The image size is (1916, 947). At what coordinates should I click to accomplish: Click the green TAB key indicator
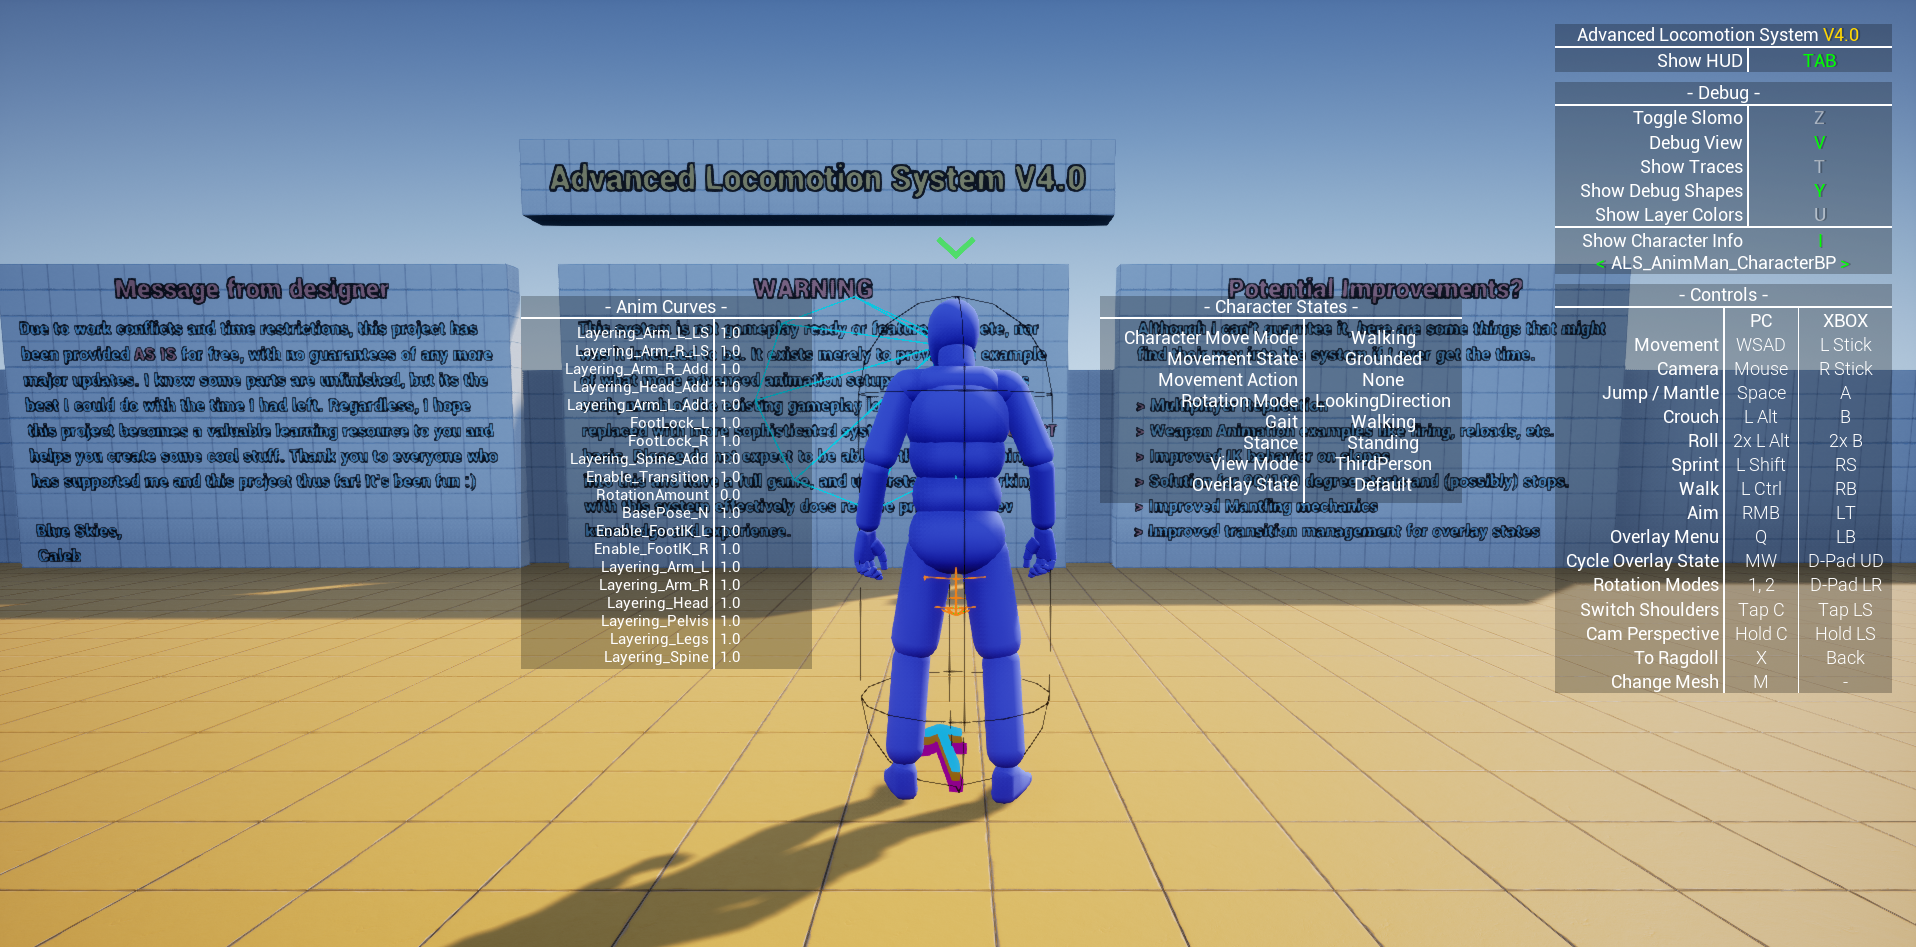point(1819,60)
